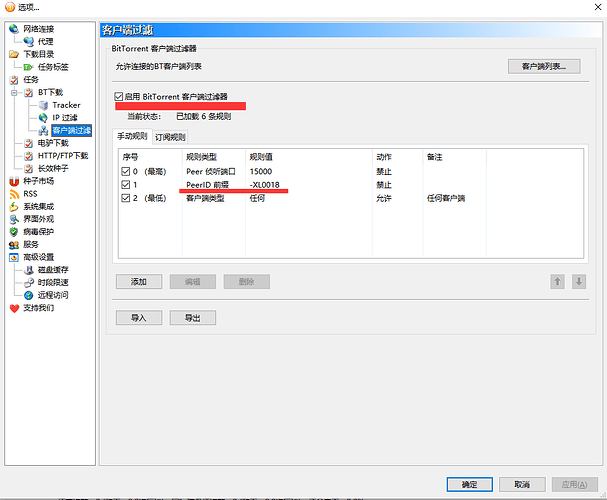Click the 导入 button

tap(139, 318)
